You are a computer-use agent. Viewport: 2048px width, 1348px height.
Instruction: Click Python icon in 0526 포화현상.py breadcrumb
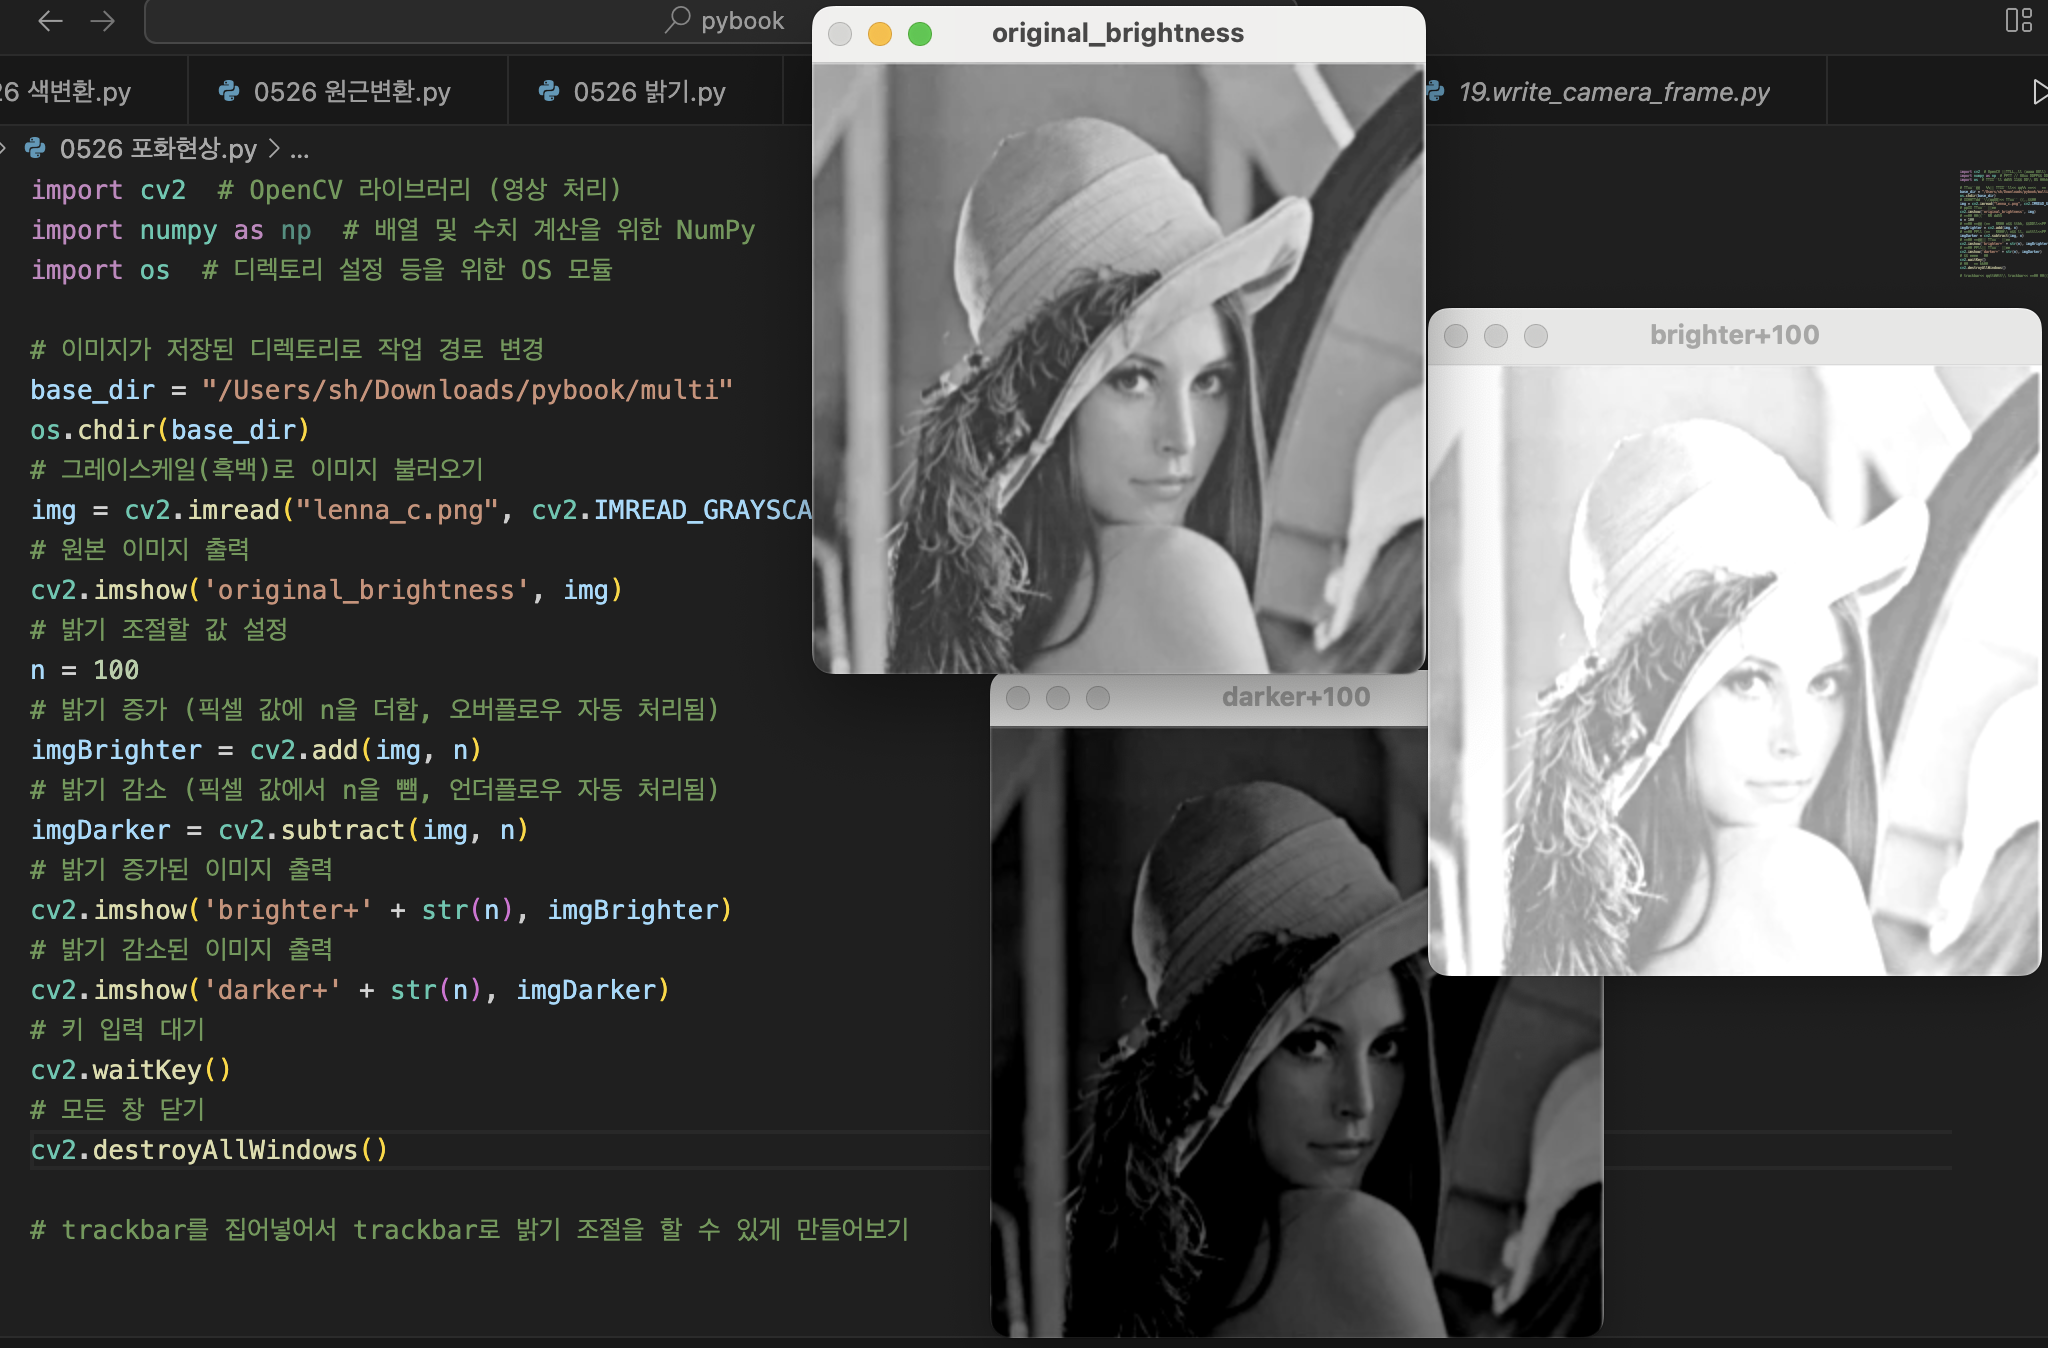tap(35, 148)
